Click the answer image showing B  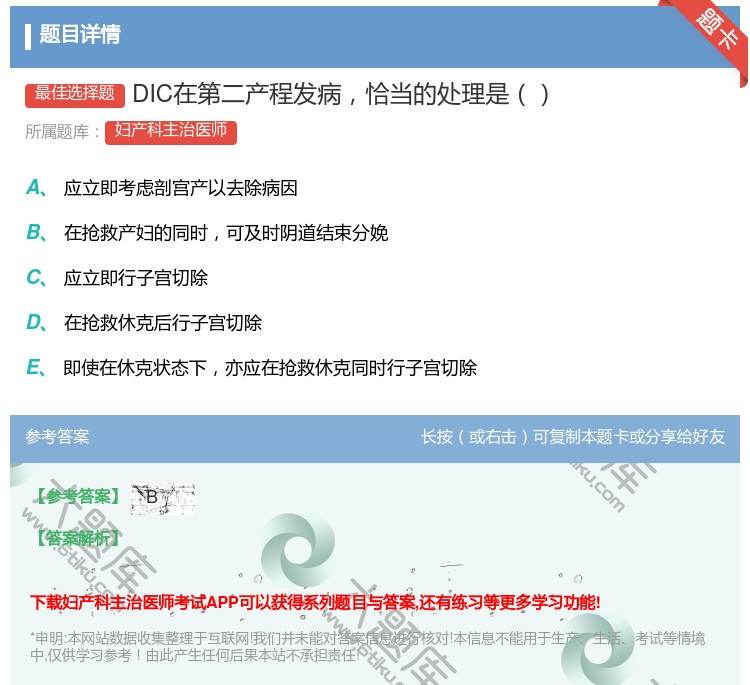point(163,499)
